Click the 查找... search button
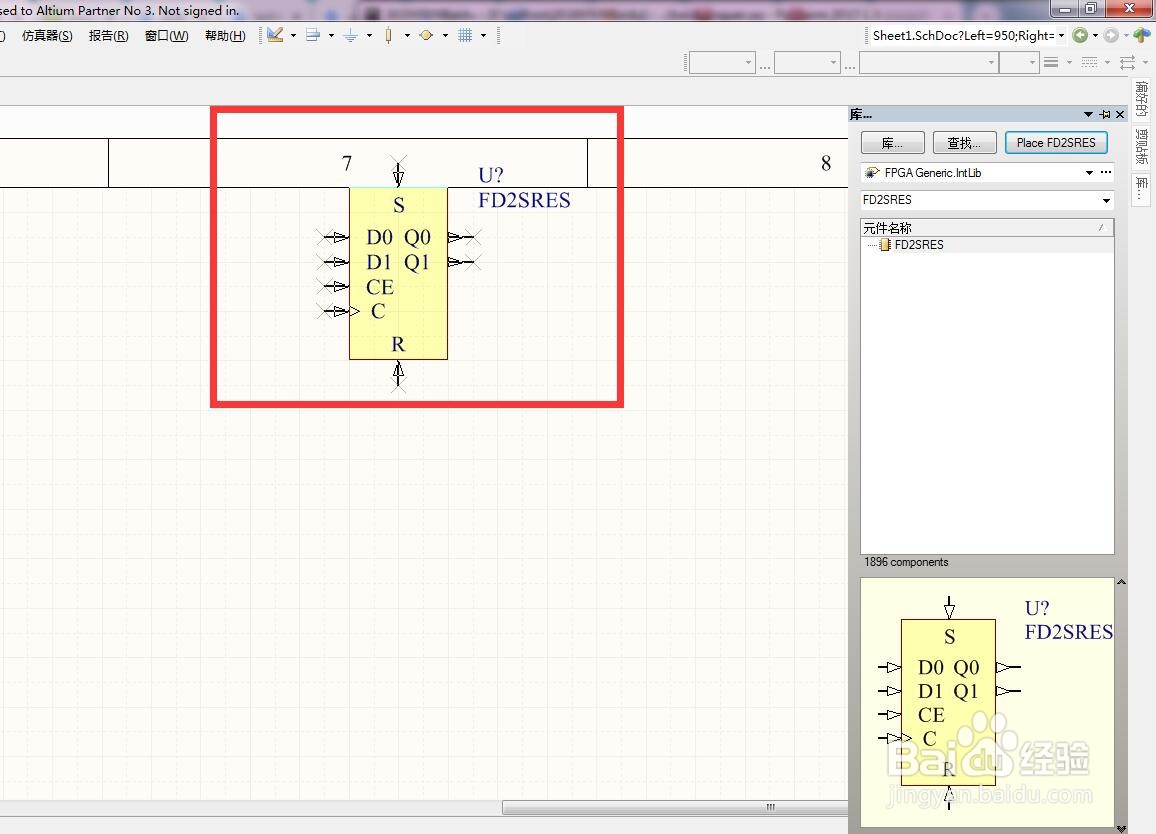Image resolution: width=1156 pixels, height=834 pixels. (964, 142)
